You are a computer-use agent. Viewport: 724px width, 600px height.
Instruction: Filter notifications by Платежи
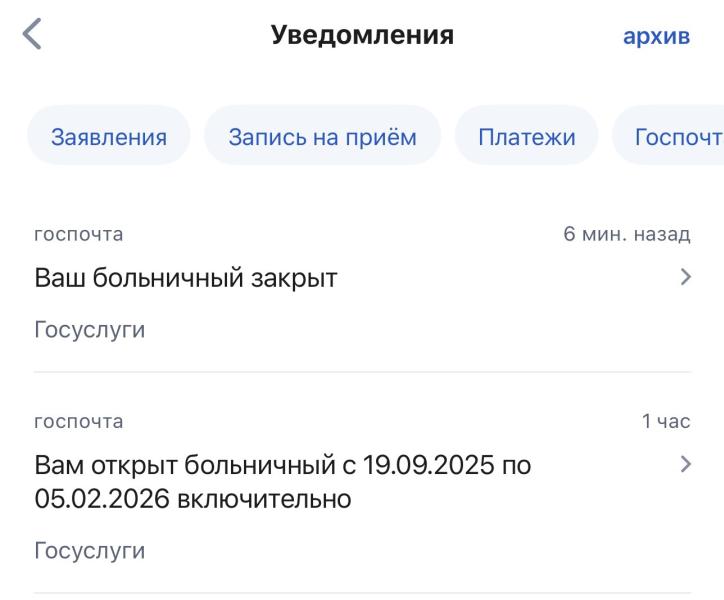pyautogui.click(x=526, y=136)
